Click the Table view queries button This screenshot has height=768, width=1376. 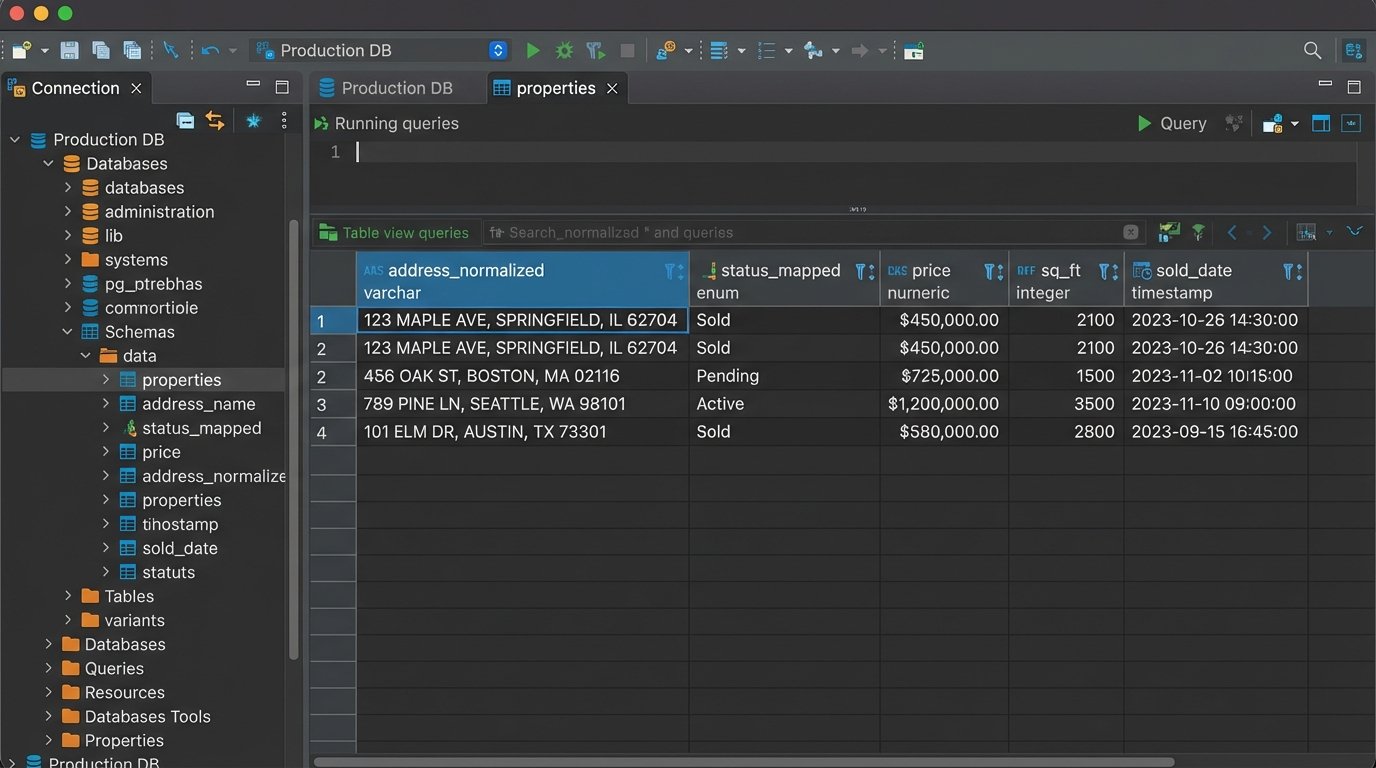[x=394, y=233]
